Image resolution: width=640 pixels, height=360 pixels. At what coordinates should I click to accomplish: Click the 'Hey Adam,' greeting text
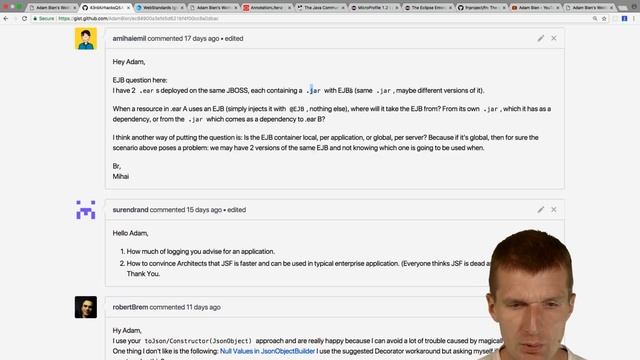click(129, 62)
